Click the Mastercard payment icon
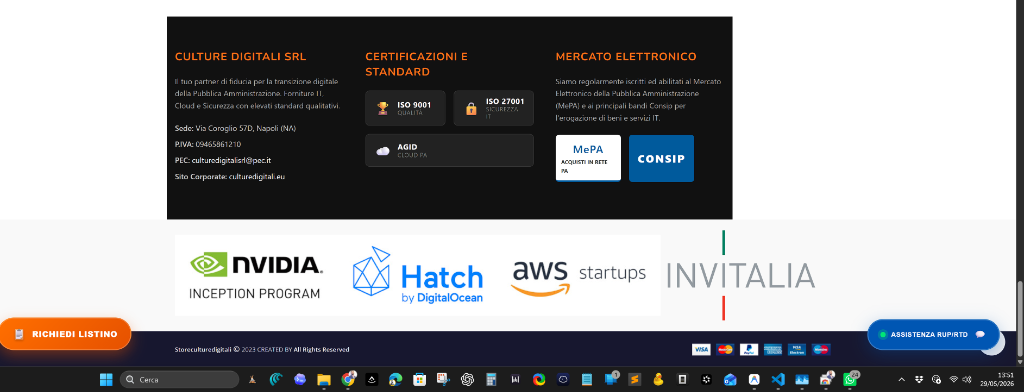The width and height of the screenshot is (1024, 392). pyautogui.click(x=725, y=350)
